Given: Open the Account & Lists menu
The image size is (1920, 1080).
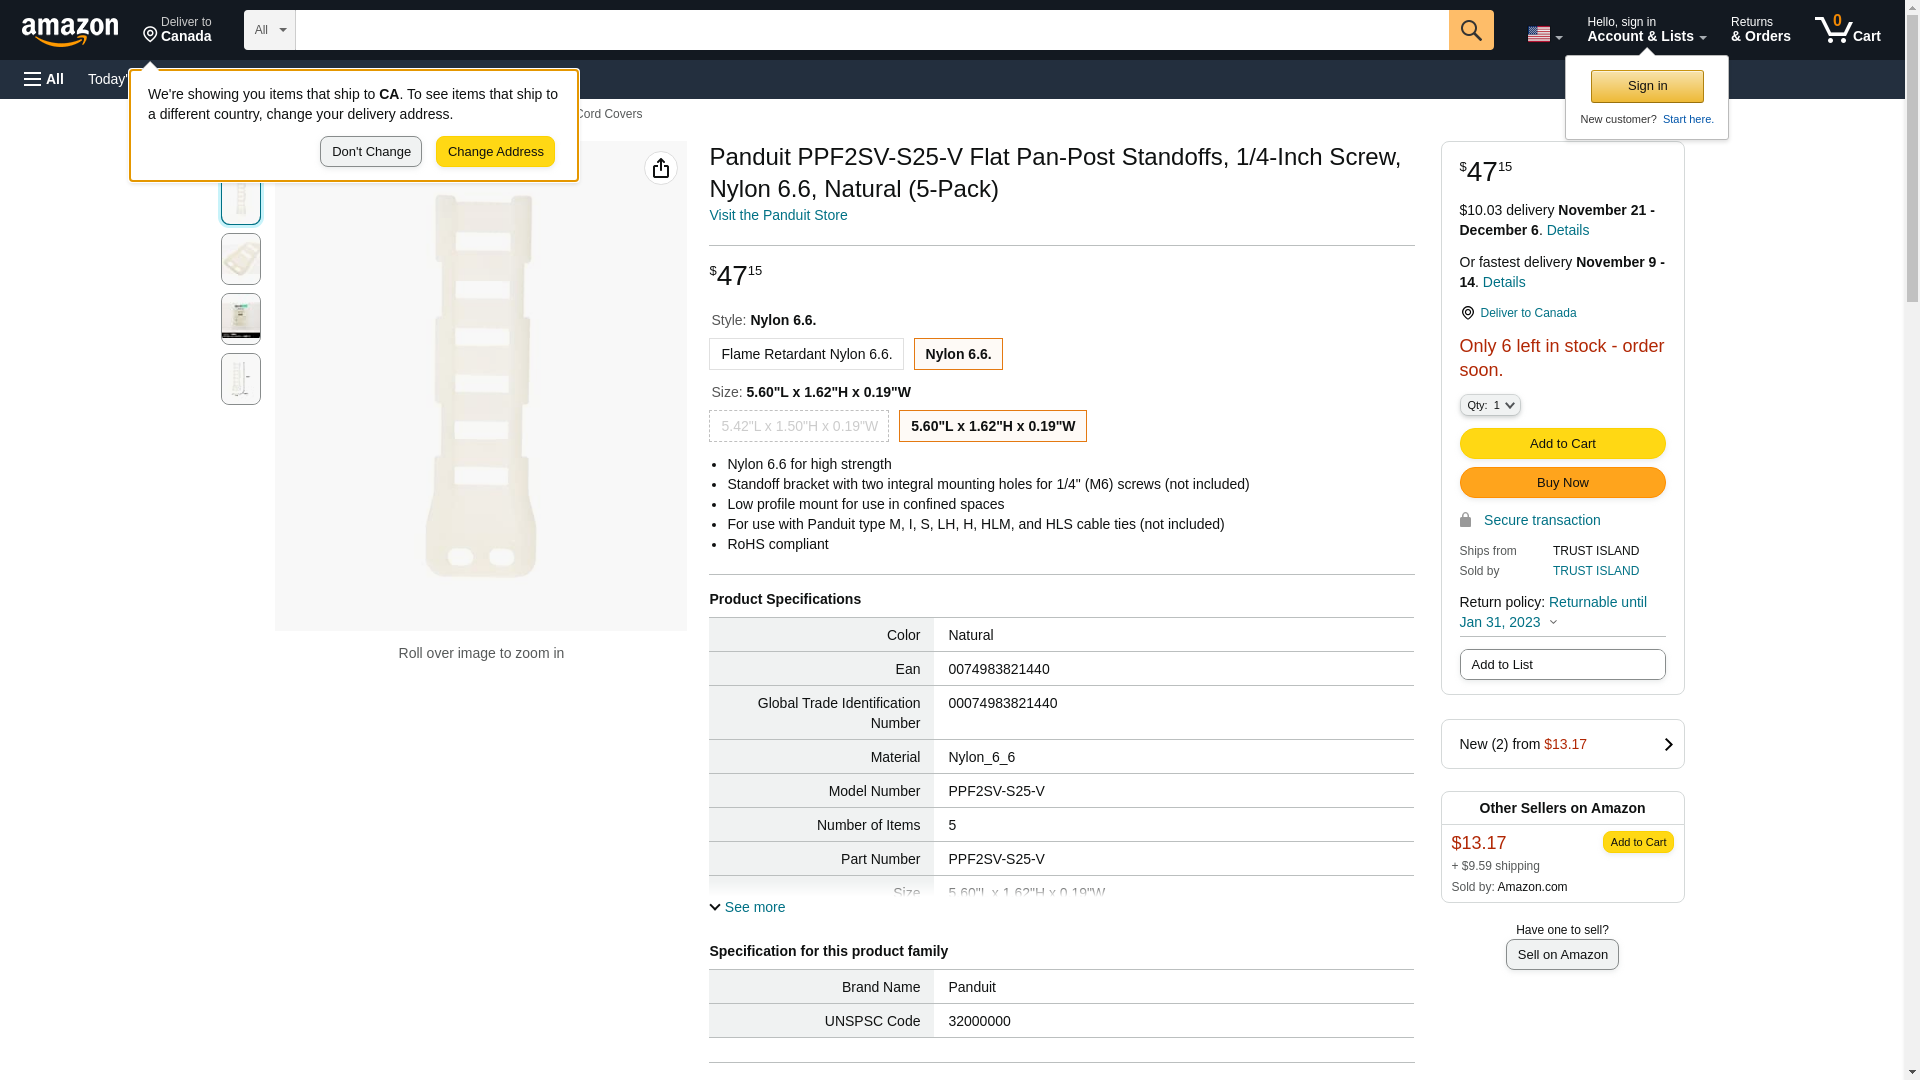Looking at the screenshot, I should (x=1645, y=30).
